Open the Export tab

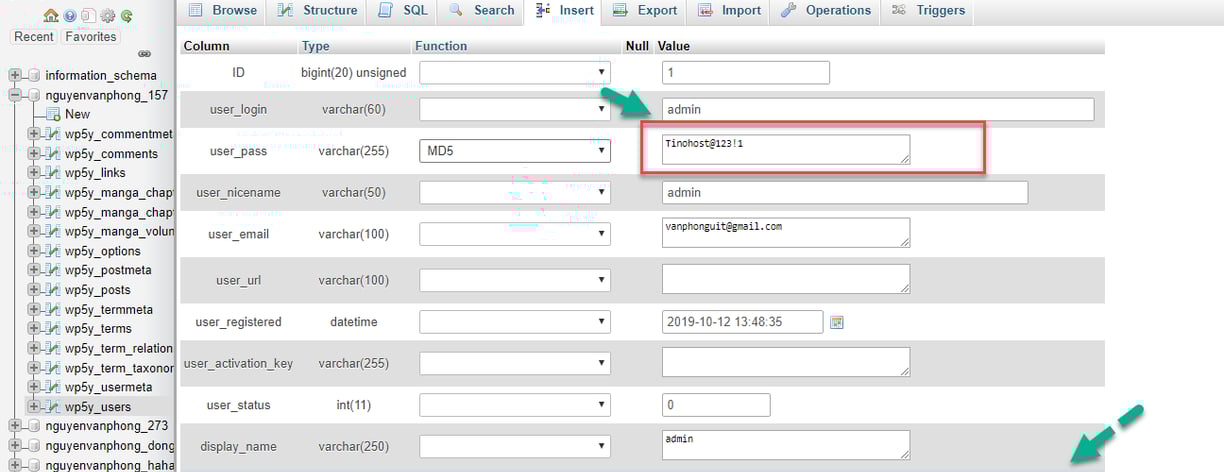click(644, 11)
